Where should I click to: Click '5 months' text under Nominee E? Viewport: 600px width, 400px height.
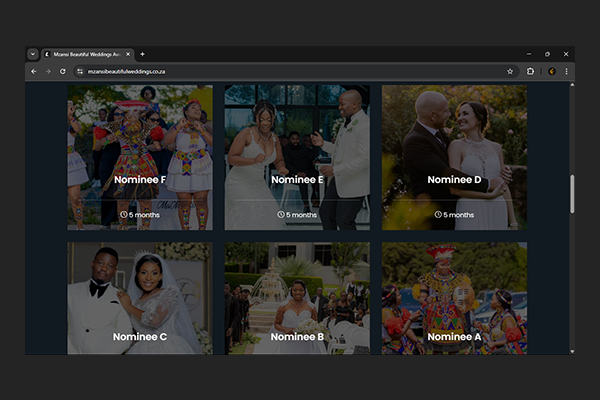(x=302, y=215)
